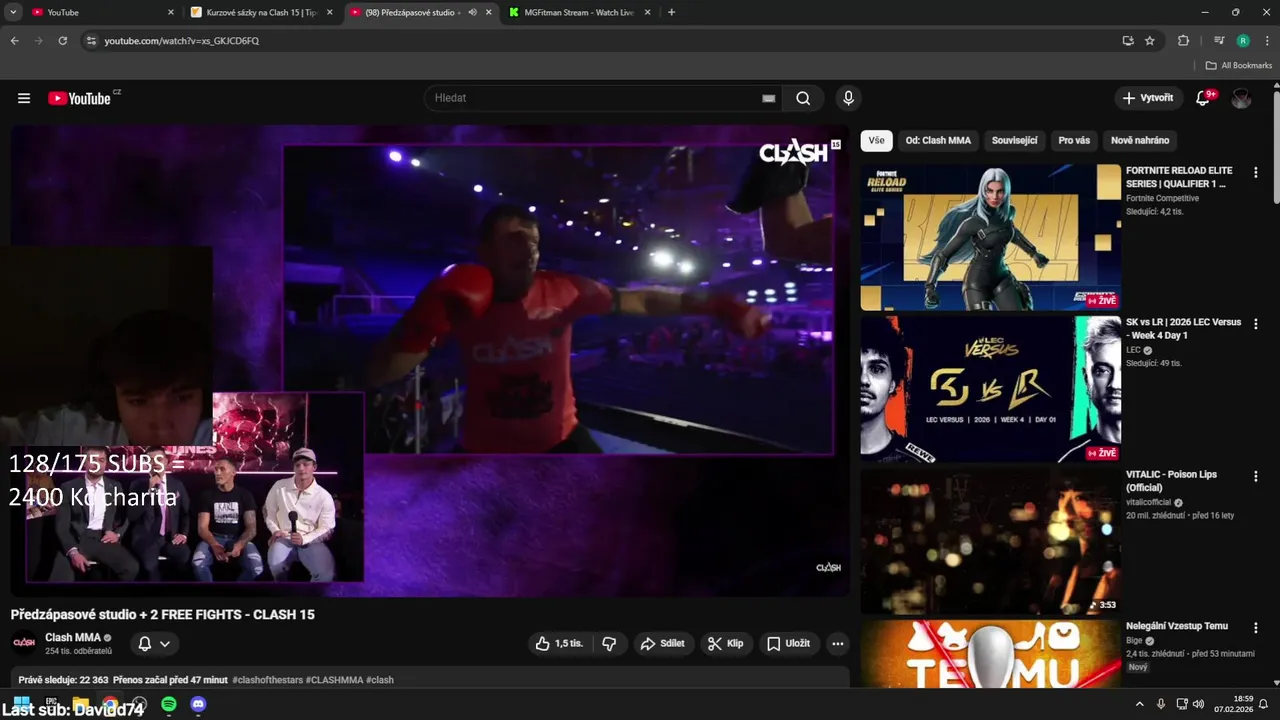
Task: Open Chrome profile R avatar
Action: [1243, 41]
